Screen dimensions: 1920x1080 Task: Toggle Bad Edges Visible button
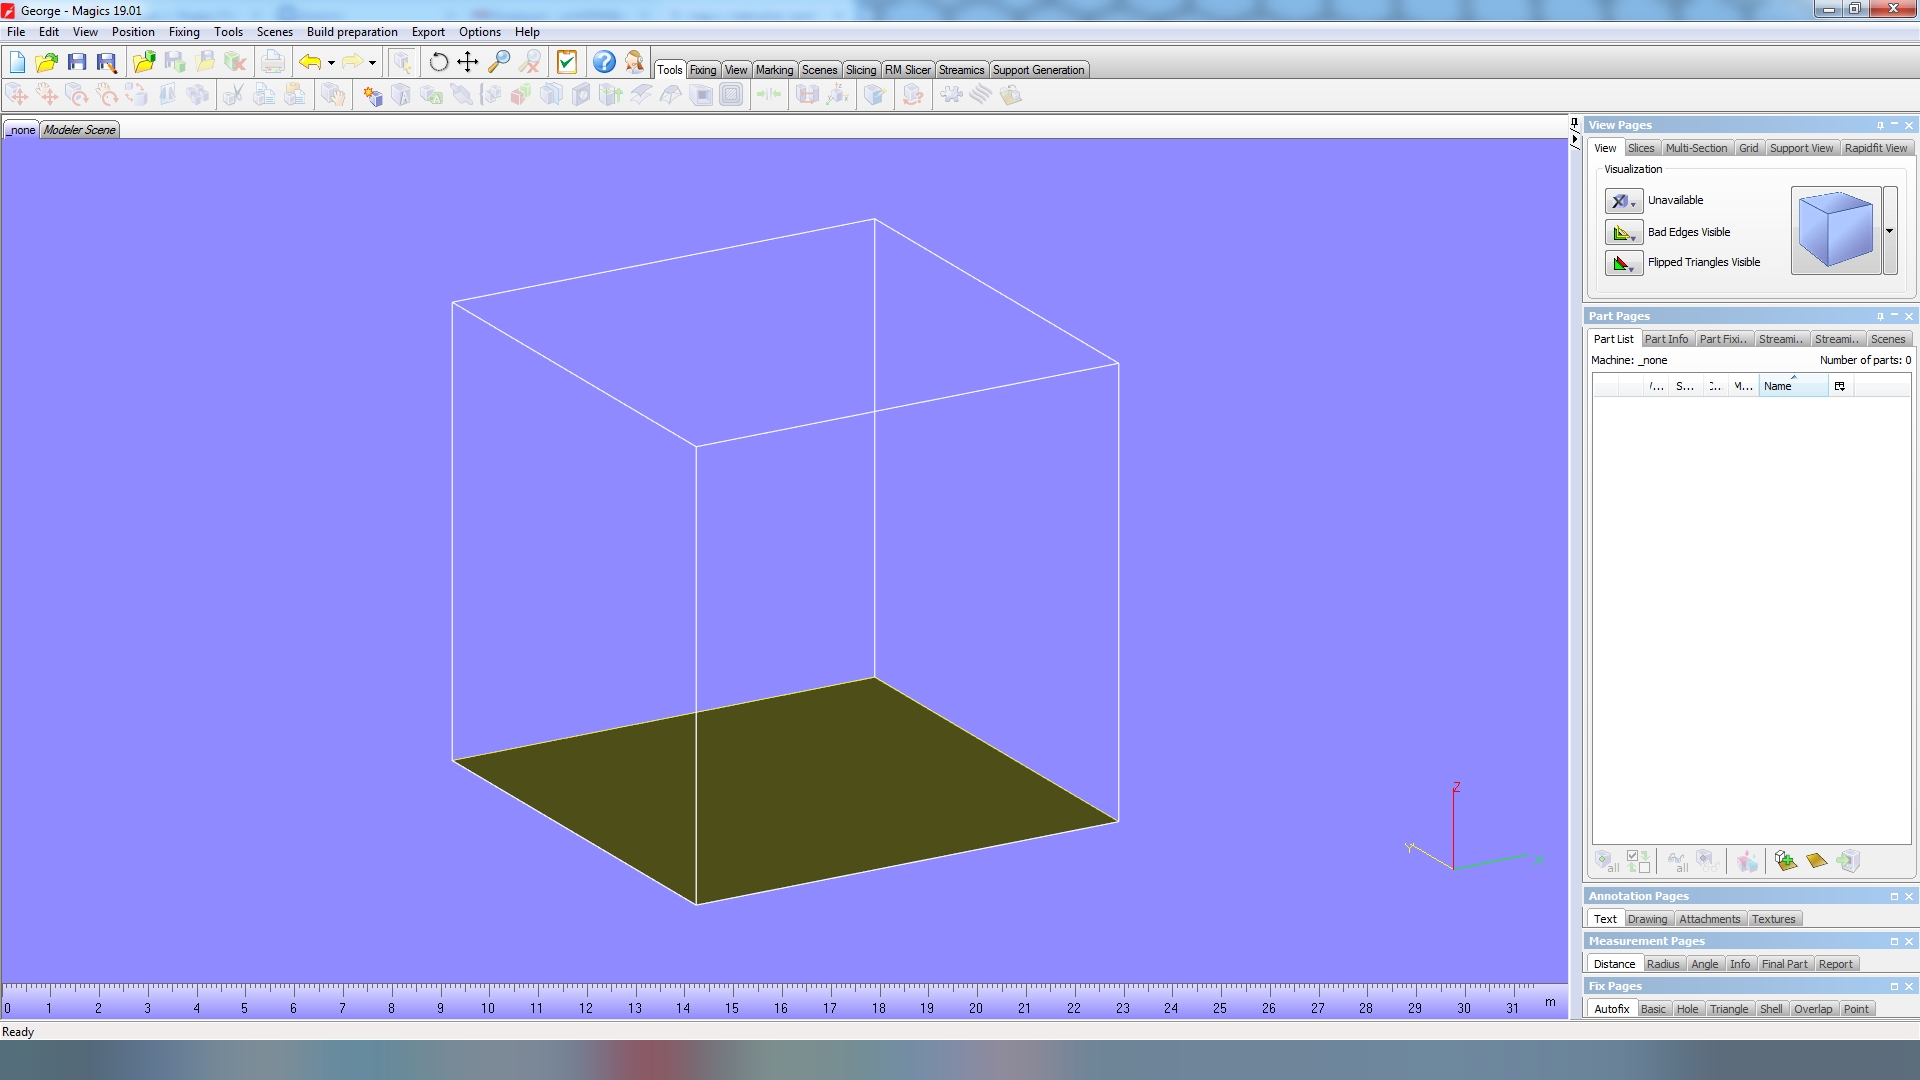click(x=1622, y=232)
